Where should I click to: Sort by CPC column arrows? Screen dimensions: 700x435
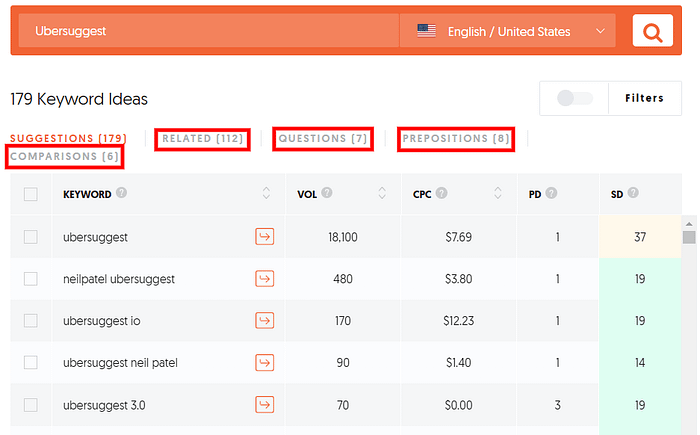[498, 193]
